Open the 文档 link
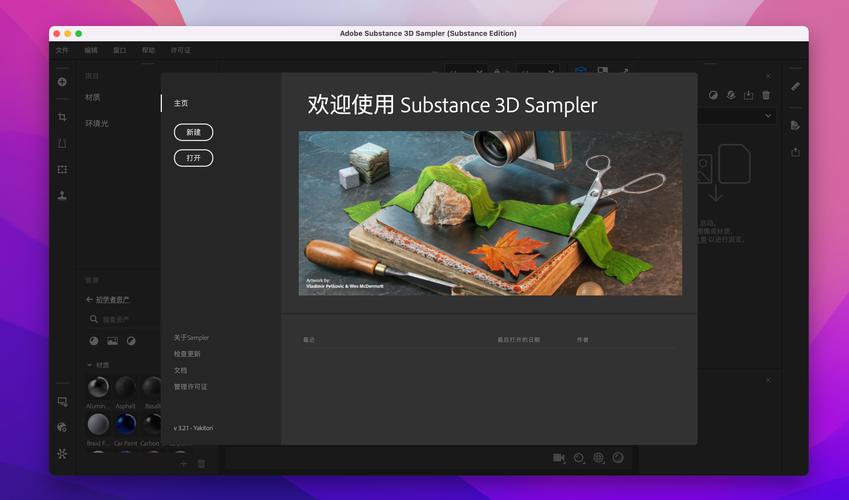 tap(180, 371)
